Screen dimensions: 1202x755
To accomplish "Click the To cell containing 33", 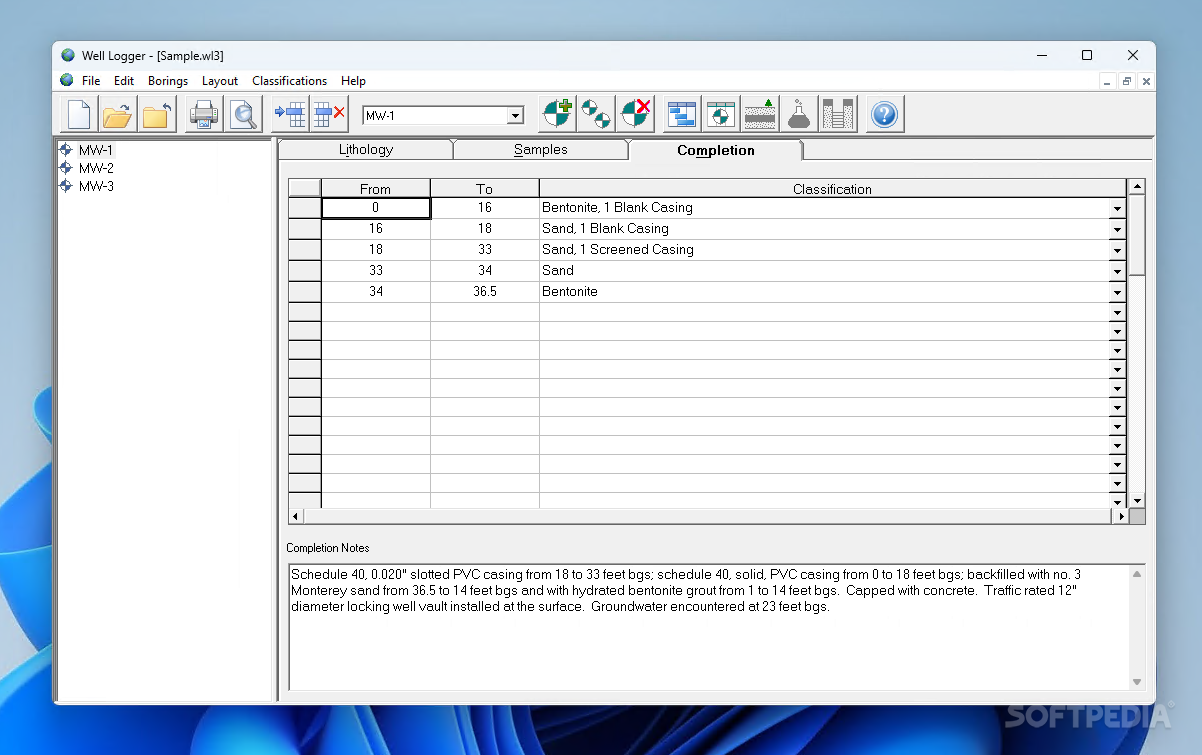I will pyautogui.click(x=485, y=250).
